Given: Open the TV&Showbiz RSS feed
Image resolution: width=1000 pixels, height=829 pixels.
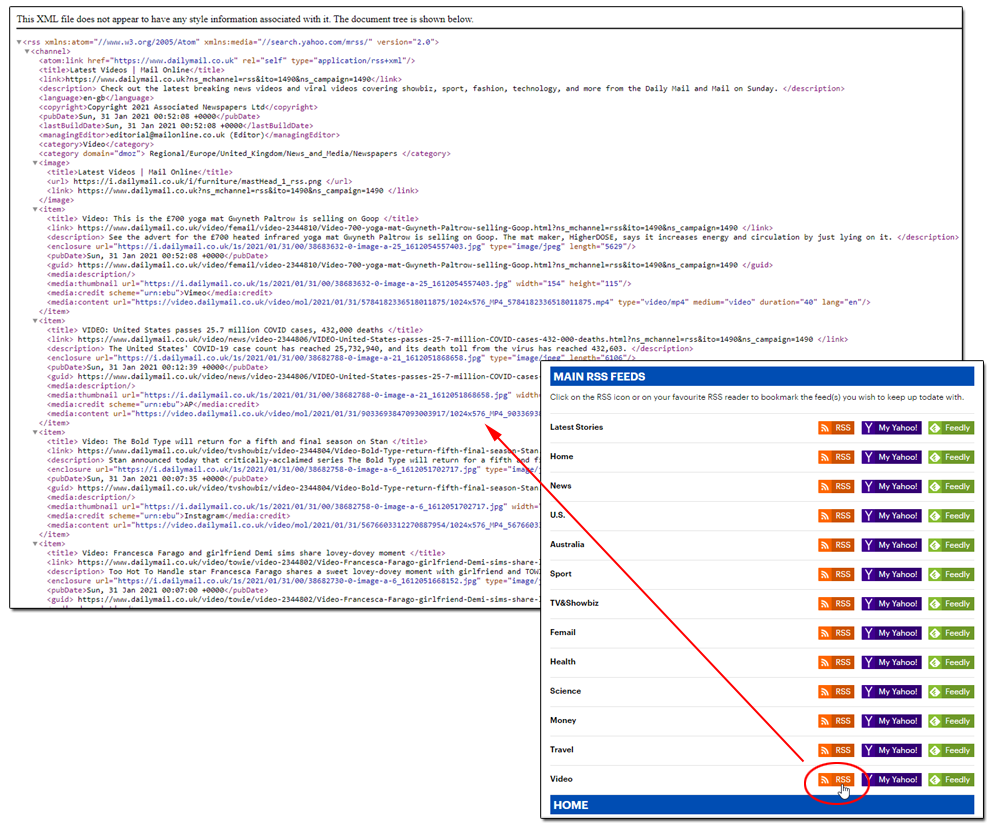Looking at the screenshot, I should pyautogui.click(x=835, y=604).
